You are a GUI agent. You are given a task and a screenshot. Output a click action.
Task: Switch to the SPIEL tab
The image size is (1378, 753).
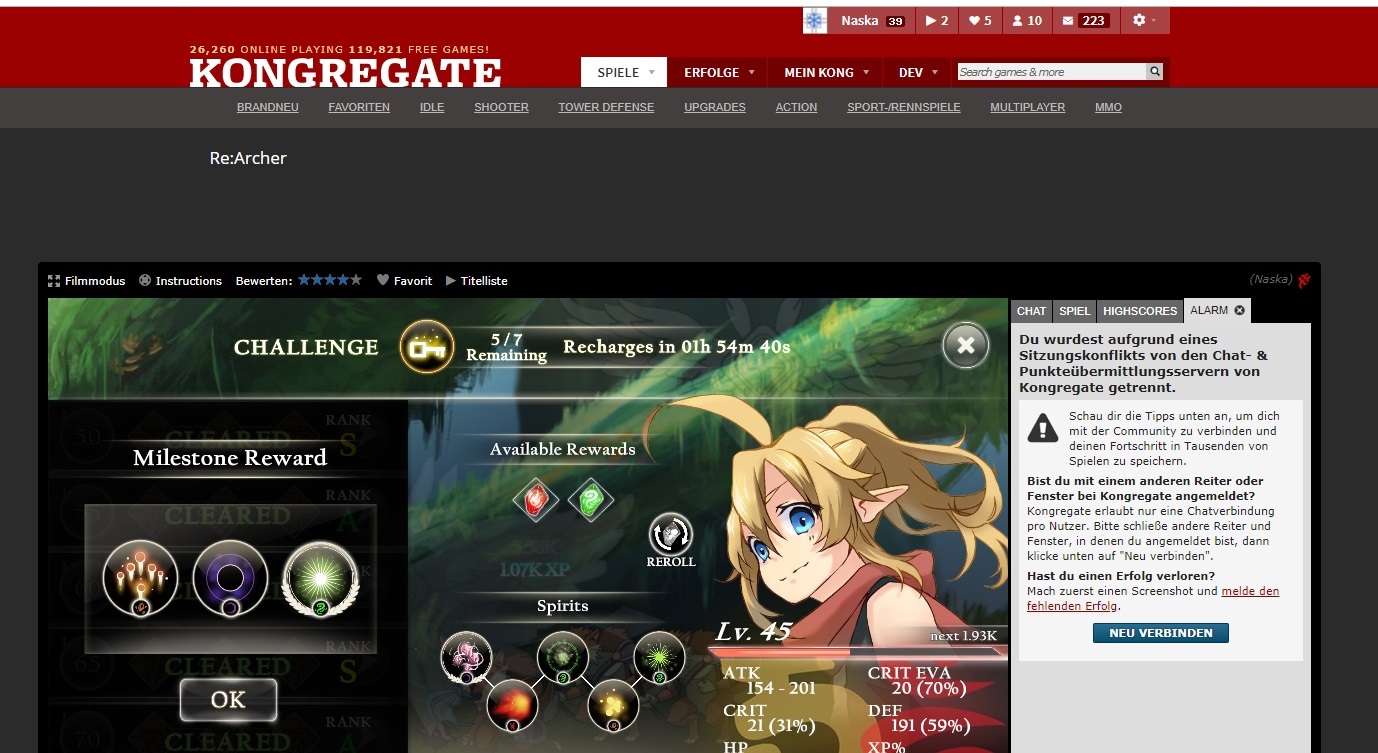tap(1075, 311)
